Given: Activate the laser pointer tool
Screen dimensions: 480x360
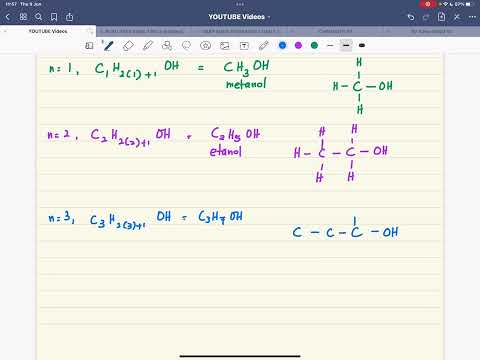Looking at the screenshot, I should (x=264, y=46).
